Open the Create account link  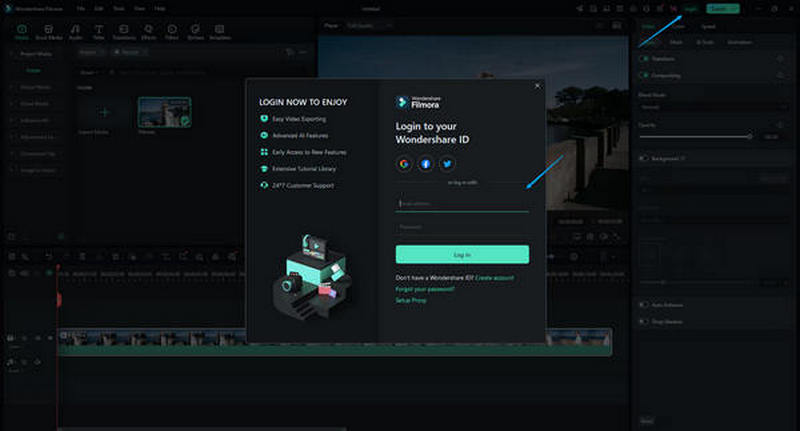click(x=494, y=278)
